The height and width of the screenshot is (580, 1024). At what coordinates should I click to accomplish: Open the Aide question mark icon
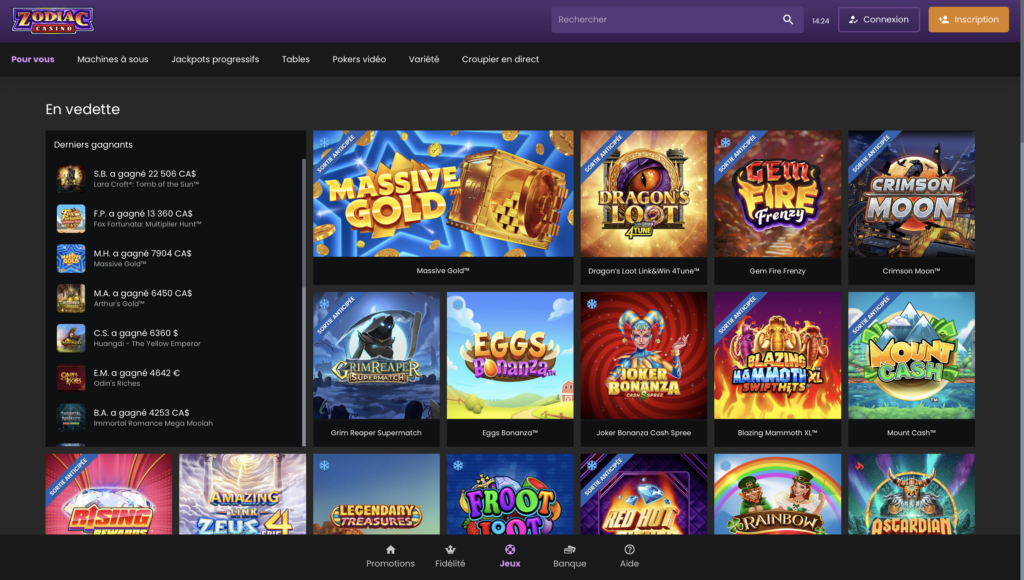tap(630, 549)
